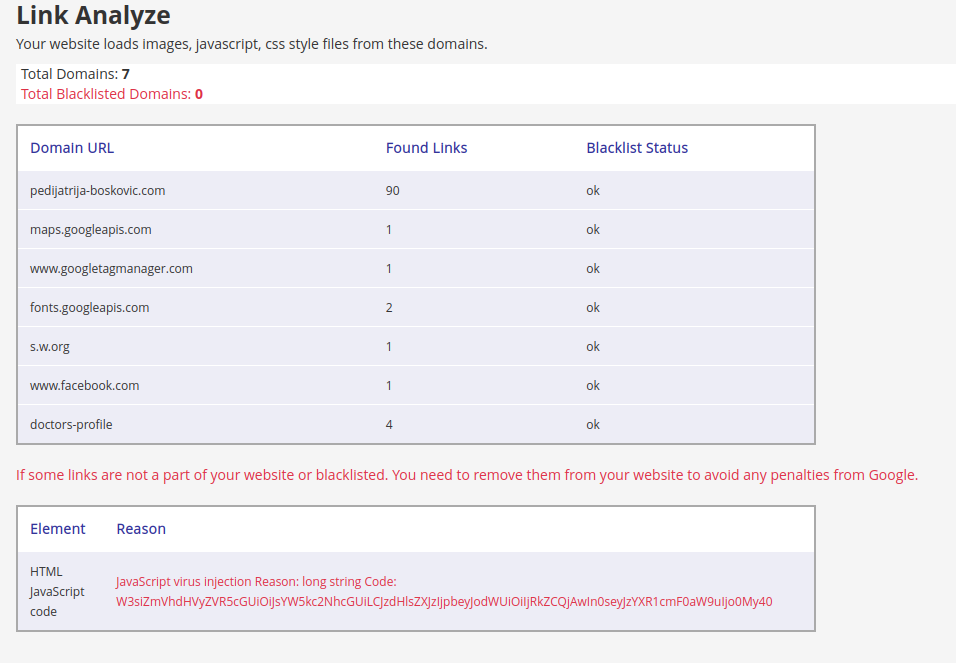Screen dimensions: 956x663
Task: Click the long base64 code string
Action: 444,601
